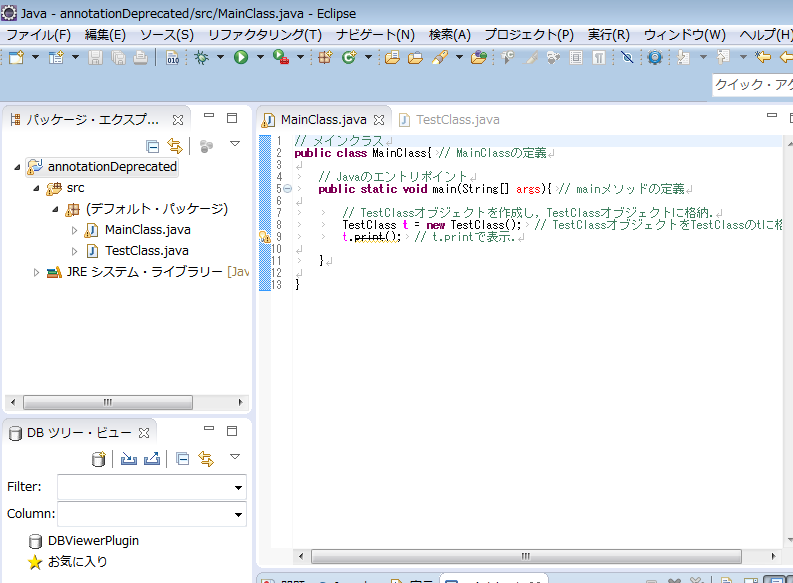Click the New Java Package icon

pyautogui.click(x=325, y=58)
